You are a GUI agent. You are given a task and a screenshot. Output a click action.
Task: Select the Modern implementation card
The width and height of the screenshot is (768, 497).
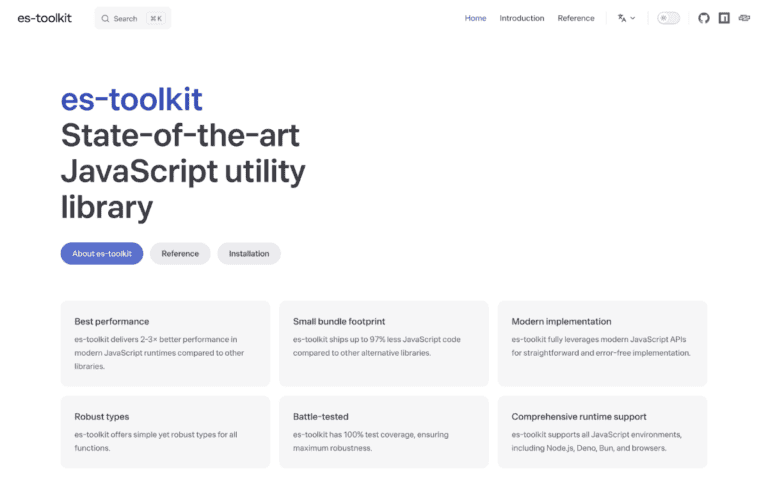point(602,344)
